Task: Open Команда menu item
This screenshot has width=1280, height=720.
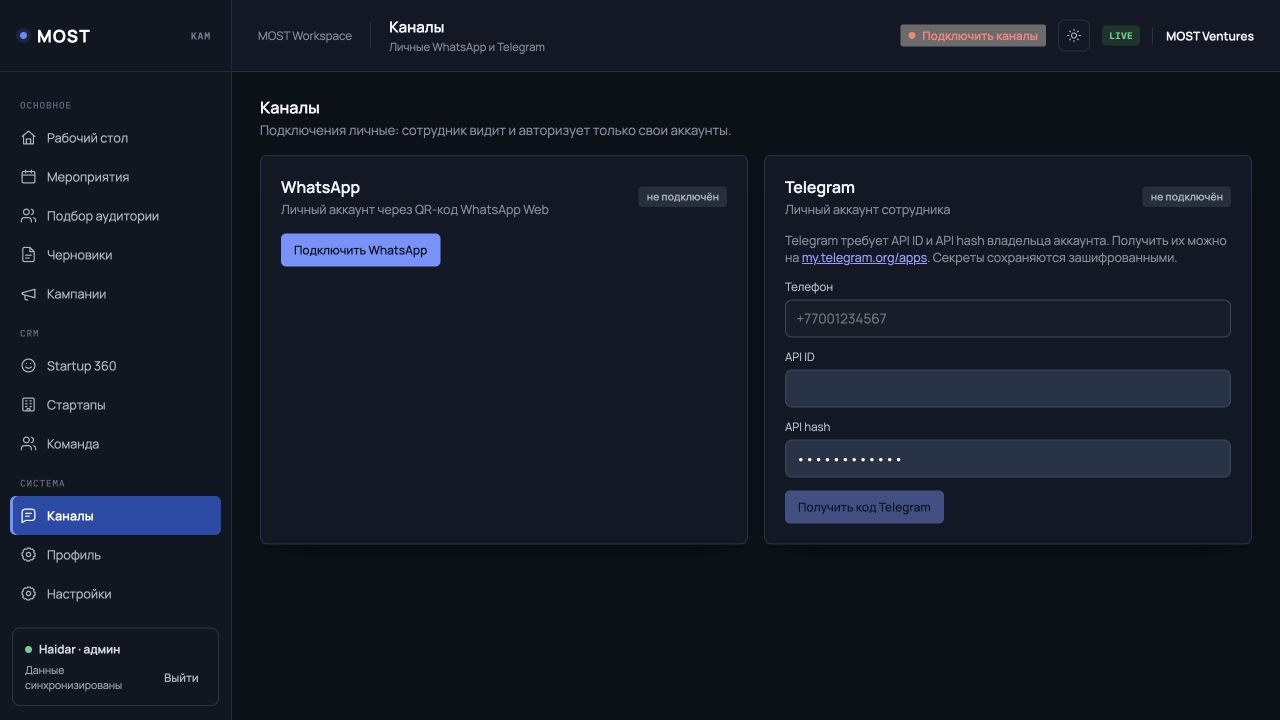Action: [x=115, y=444]
